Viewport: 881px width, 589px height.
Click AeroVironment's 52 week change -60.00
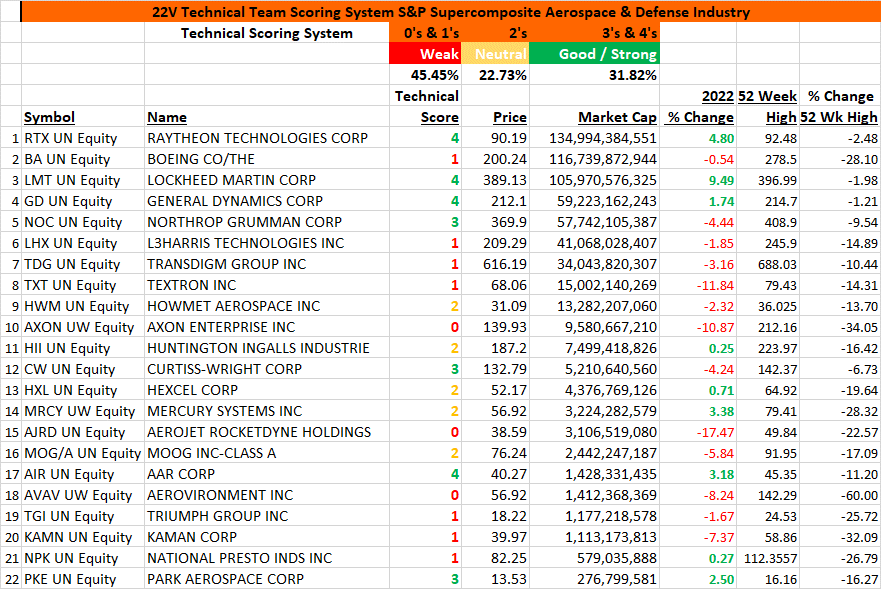tap(840, 495)
